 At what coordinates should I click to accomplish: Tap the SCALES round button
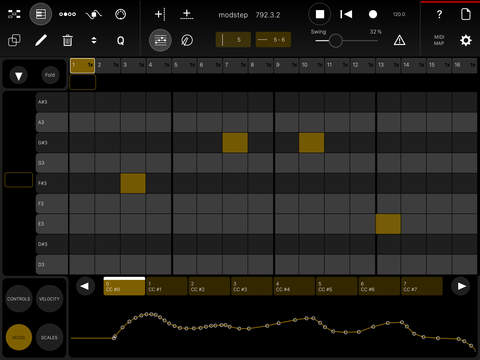[49, 337]
